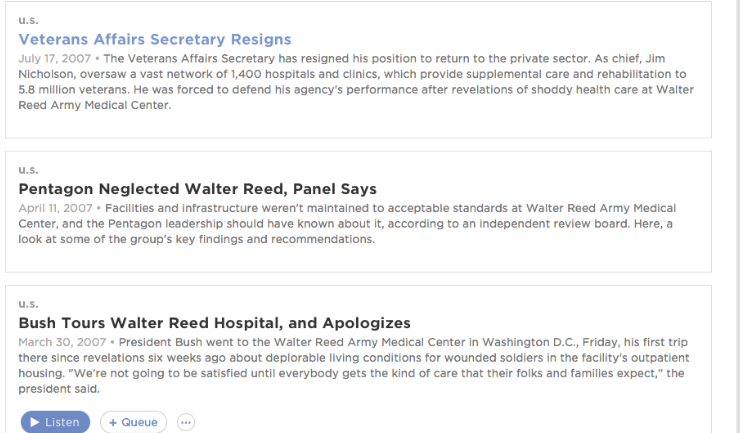This screenshot has width=740, height=433.
Task: Listen to the Bush Tours Walter Reed story
Action: pos(55,422)
